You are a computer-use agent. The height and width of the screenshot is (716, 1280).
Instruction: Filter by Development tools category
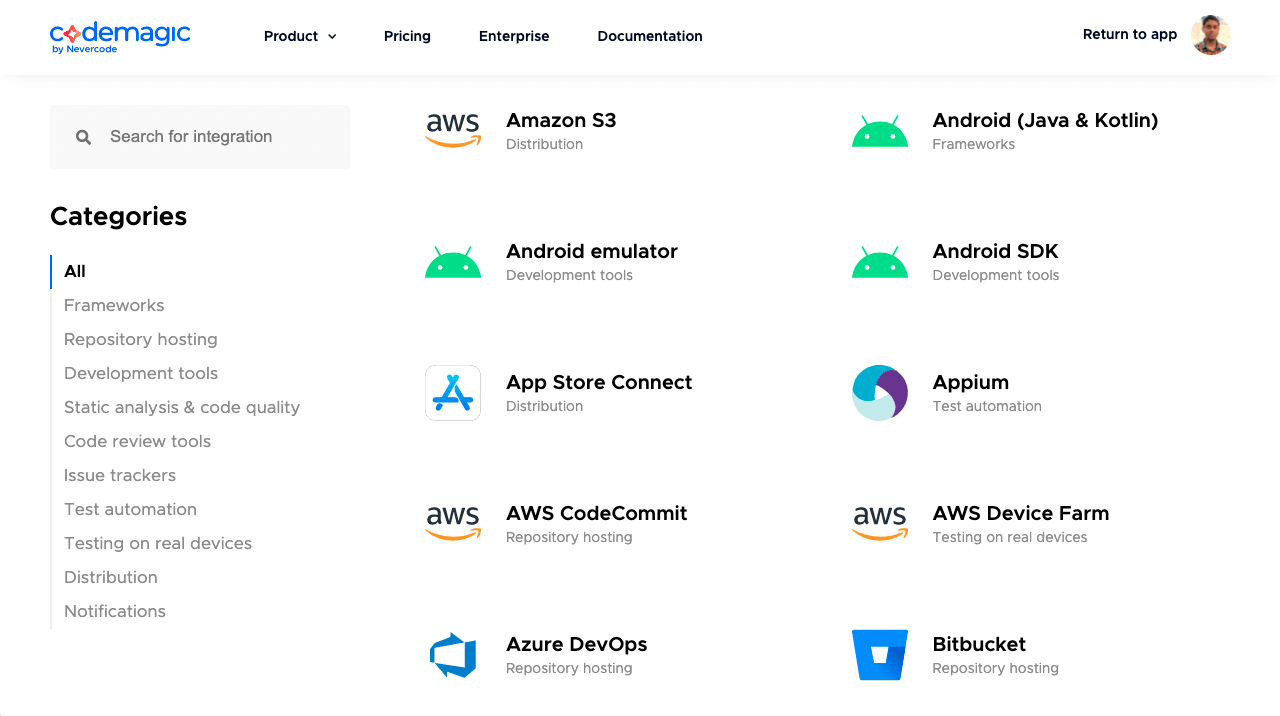click(141, 373)
